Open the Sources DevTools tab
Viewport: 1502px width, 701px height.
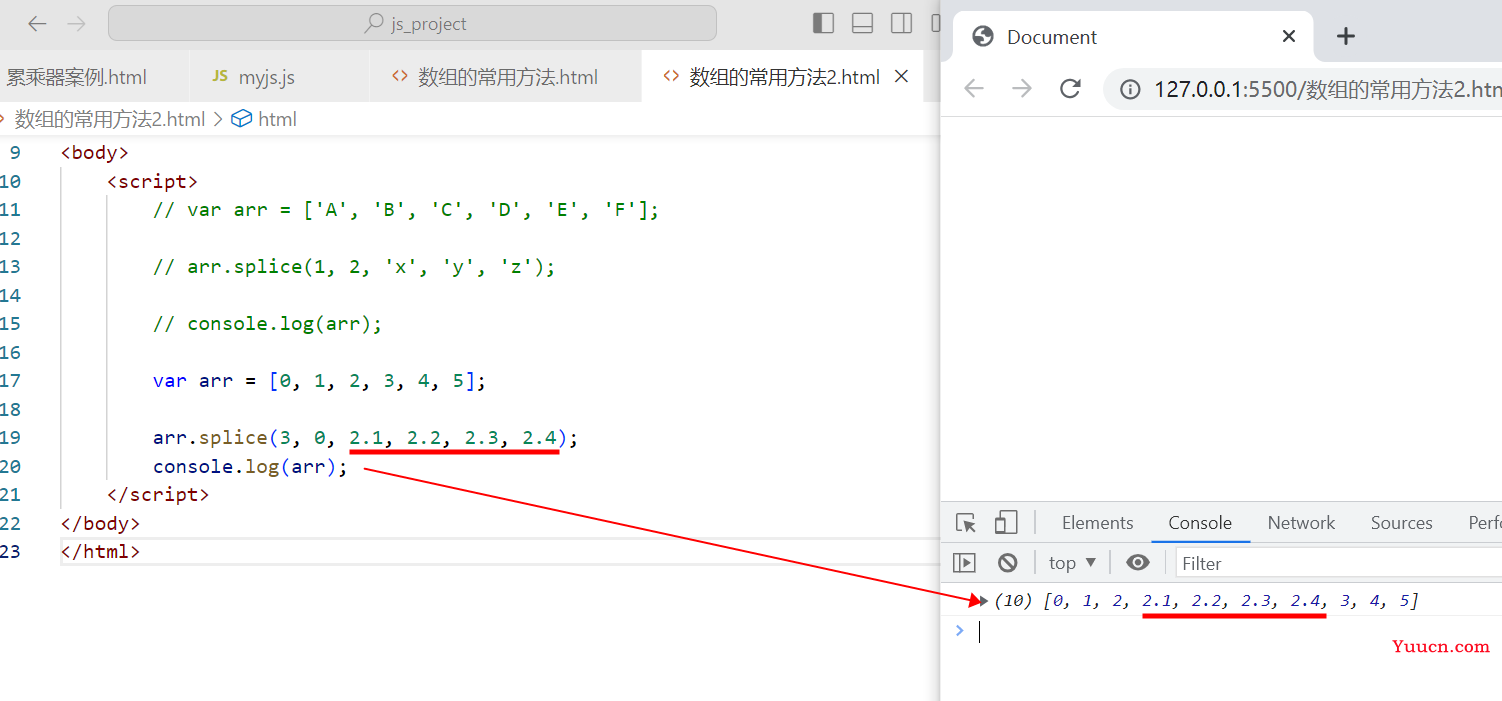(1401, 523)
